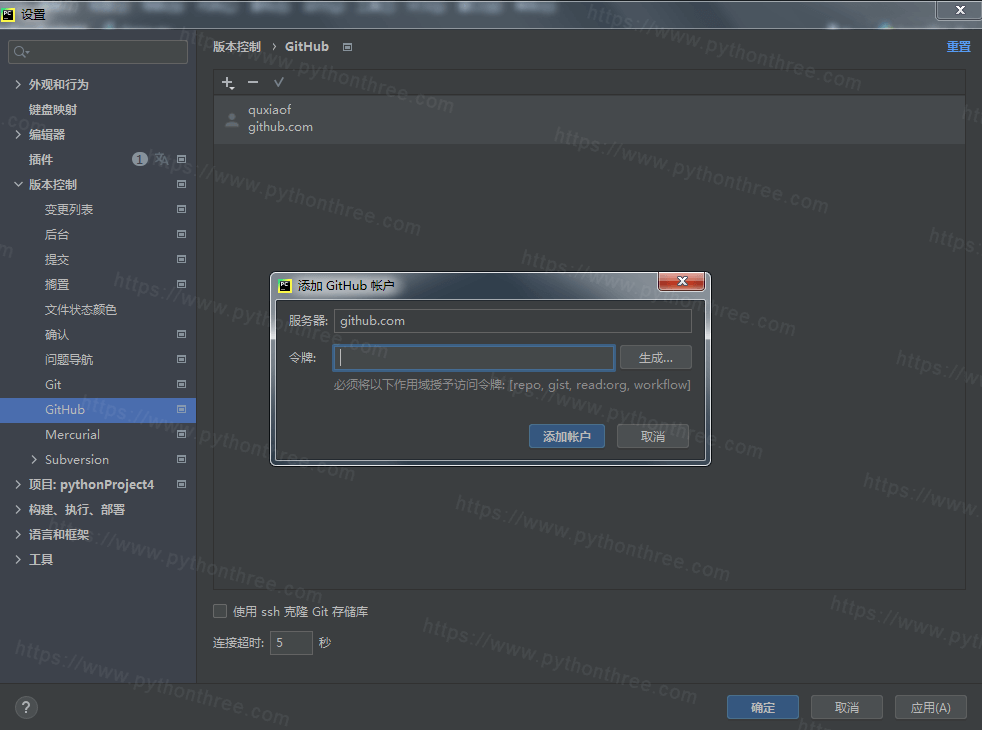Select 确认 in the settings tree

(x=57, y=335)
